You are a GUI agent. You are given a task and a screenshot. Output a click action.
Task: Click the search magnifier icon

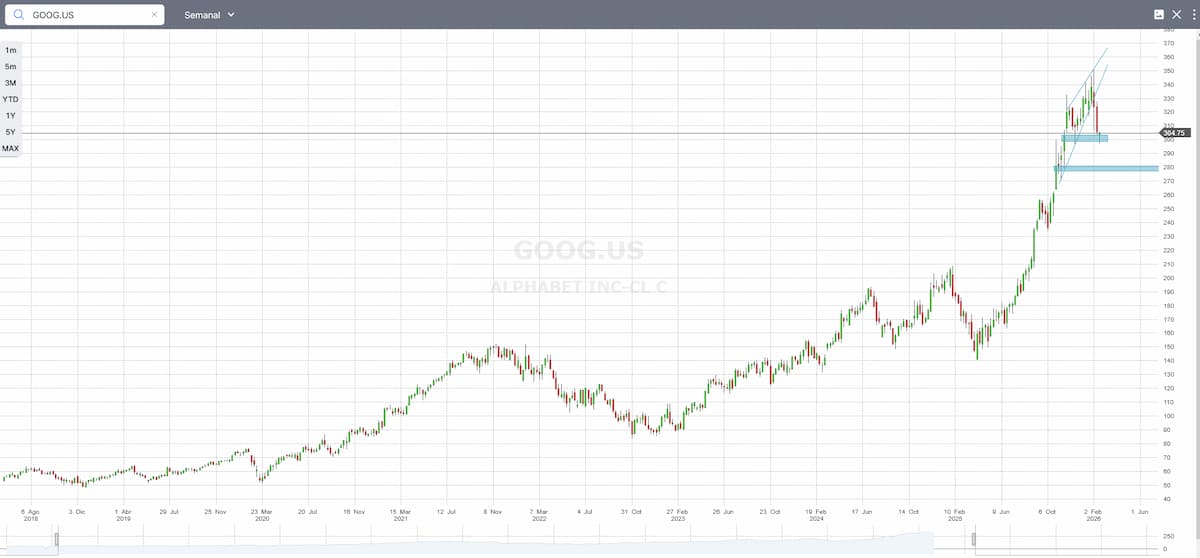[19, 15]
